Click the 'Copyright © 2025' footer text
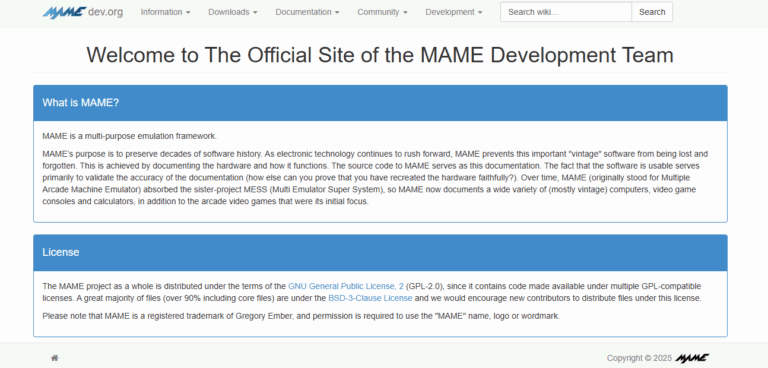Image resolution: width=768 pixels, height=368 pixels. coord(639,358)
